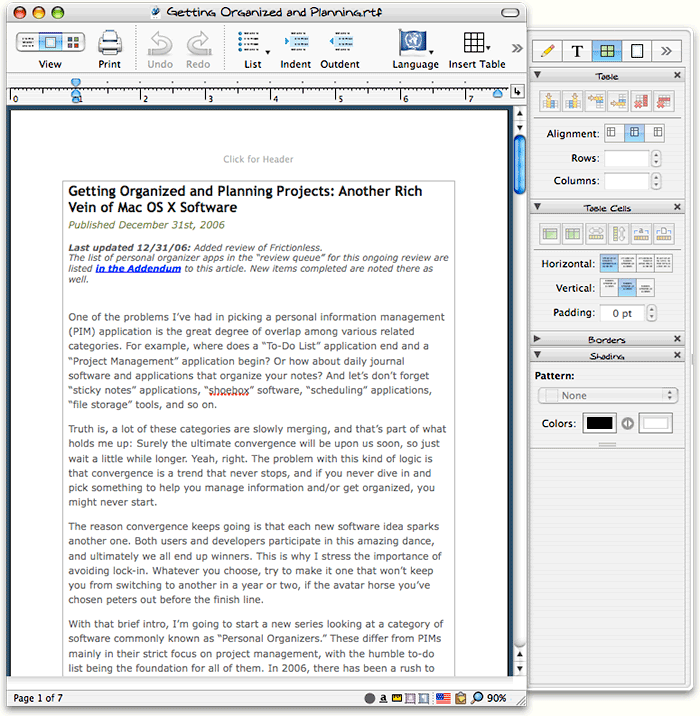
Task: Select the table column cells icon
Action: pos(573,234)
